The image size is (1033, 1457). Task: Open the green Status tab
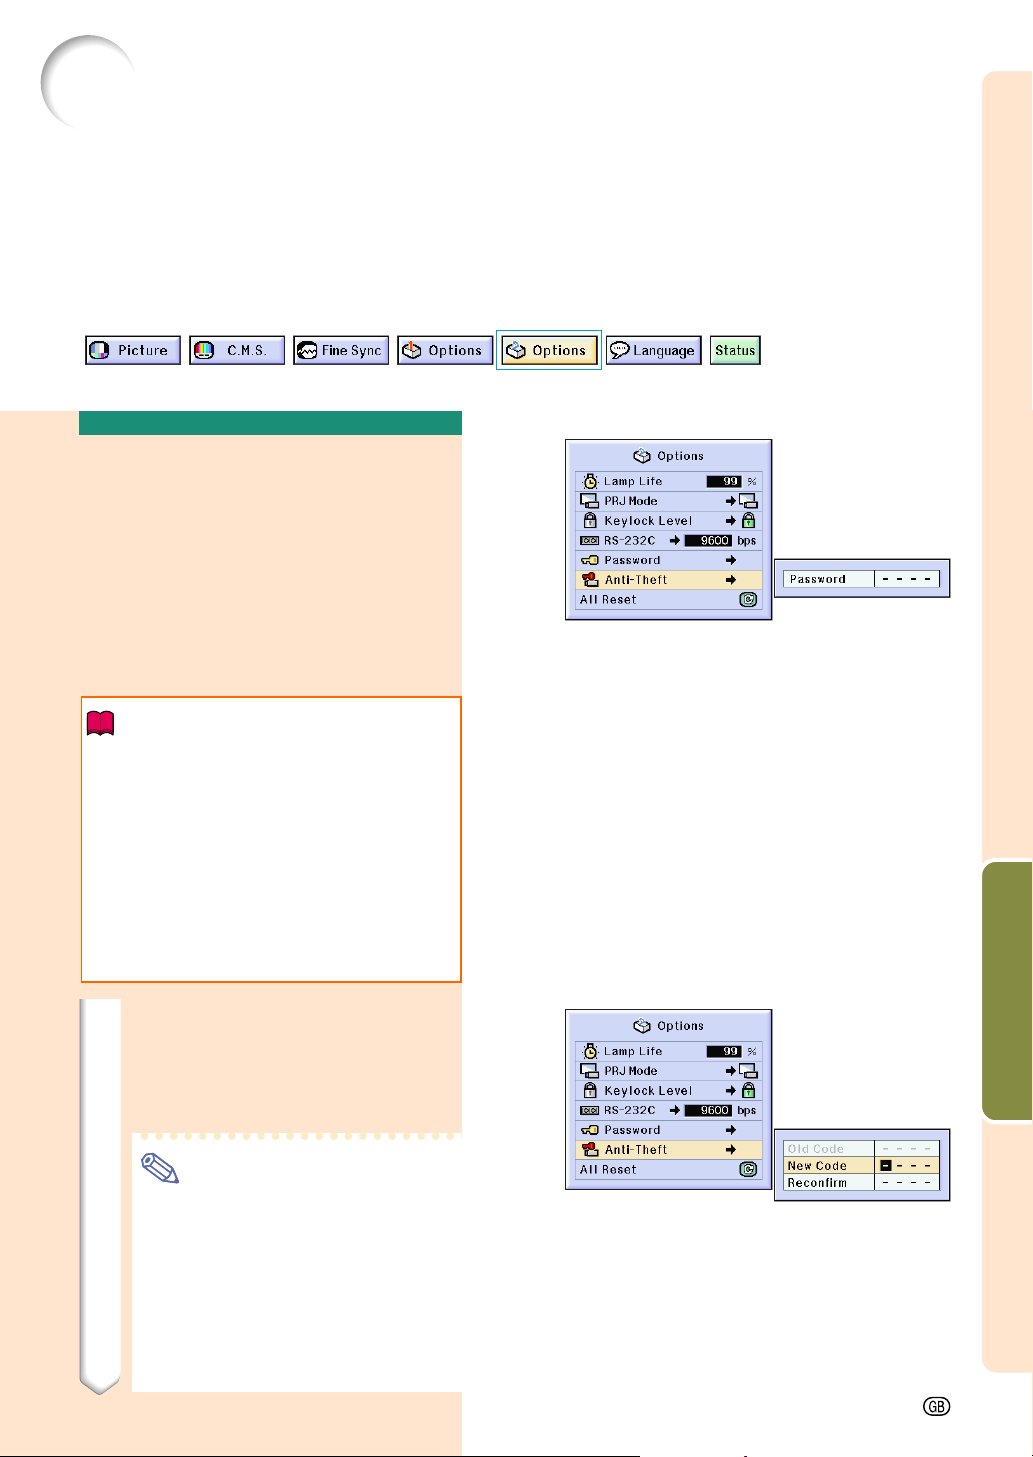pos(735,350)
